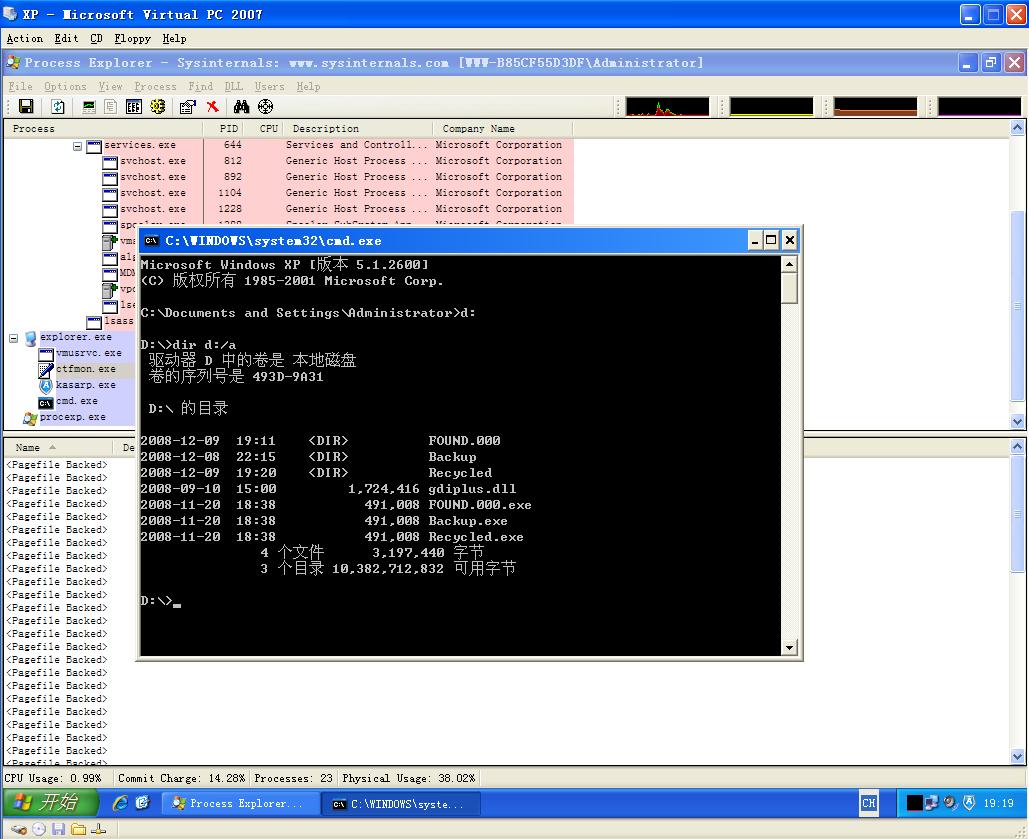This screenshot has width=1029, height=839.
Task: Open the Virtual PC CD menu
Action: tap(96, 39)
